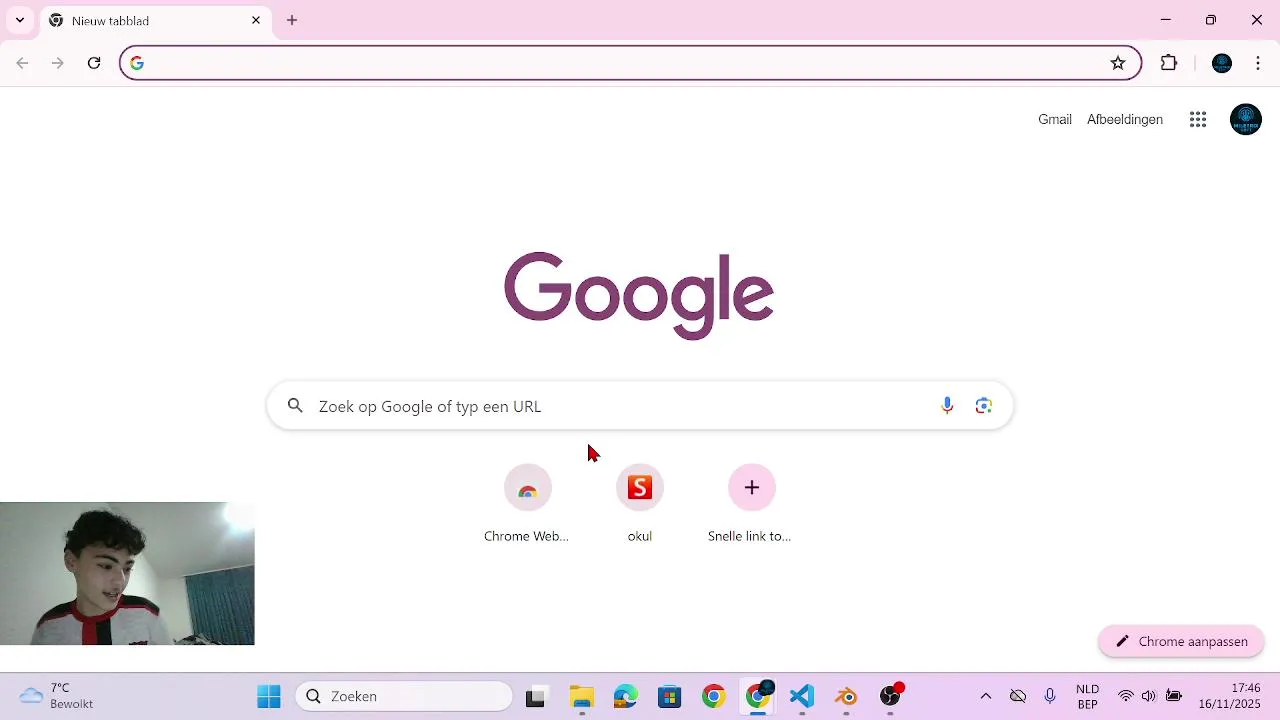Open OBS Studio from the taskbar

coord(891,697)
